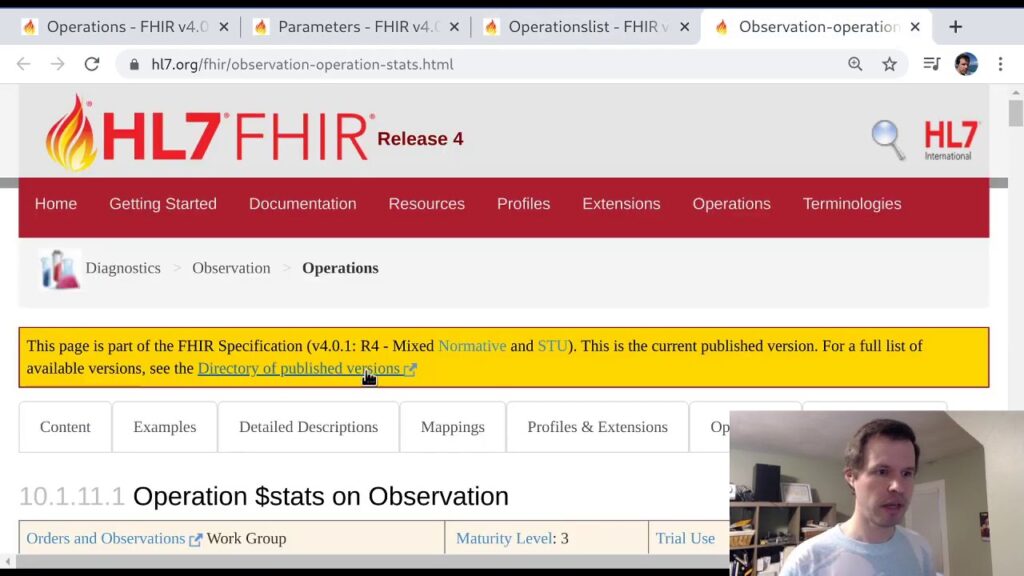Viewport: 1024px width, 576px height.
Task: Open the media control playlist icon
Action: pyautogui.click(x=931, y=64)
